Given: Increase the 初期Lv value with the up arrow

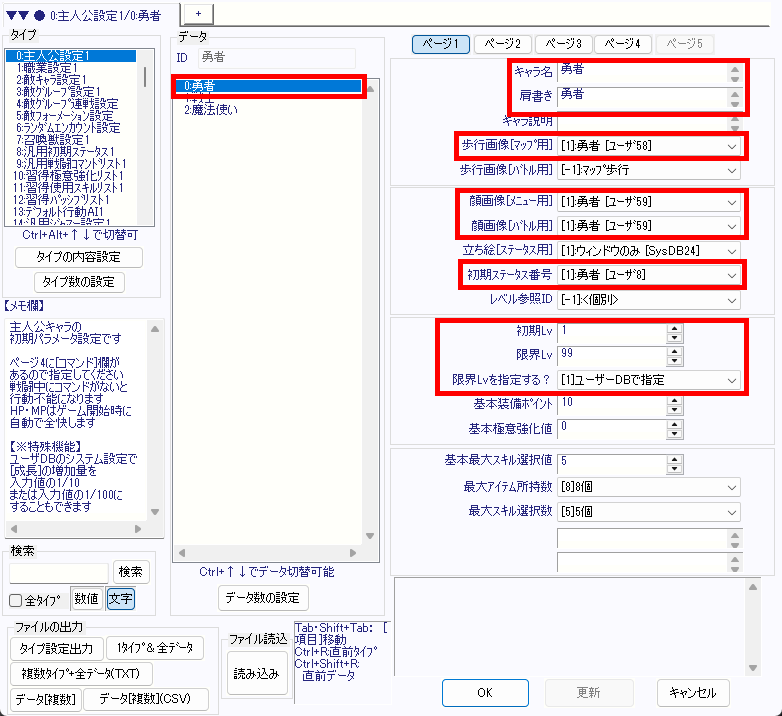Looking at the screenshot, I should [x=674, y=326].
